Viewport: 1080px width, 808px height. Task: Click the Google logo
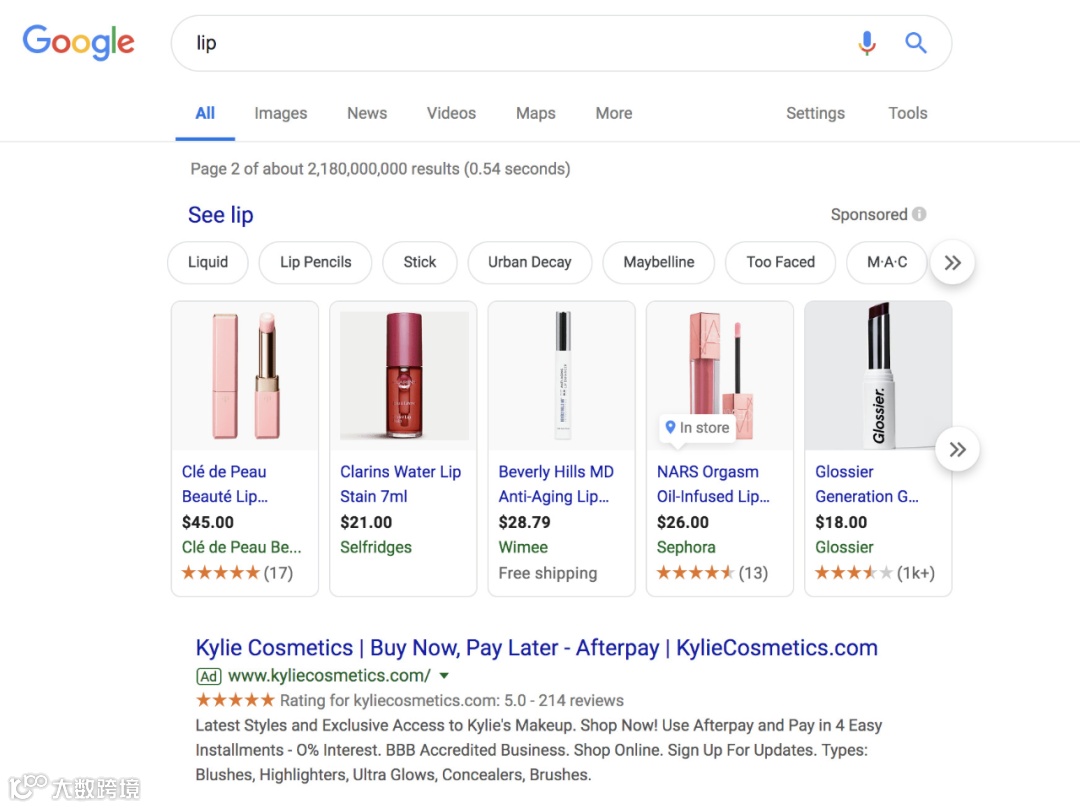point(78,43)
